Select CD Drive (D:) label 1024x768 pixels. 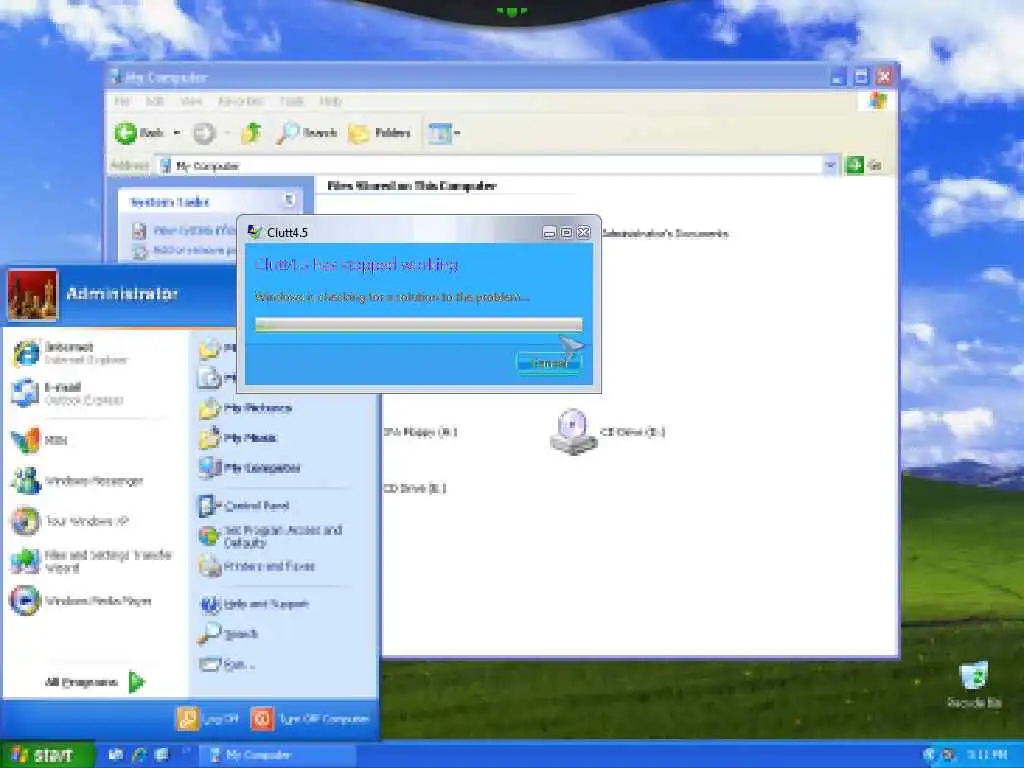414,488
